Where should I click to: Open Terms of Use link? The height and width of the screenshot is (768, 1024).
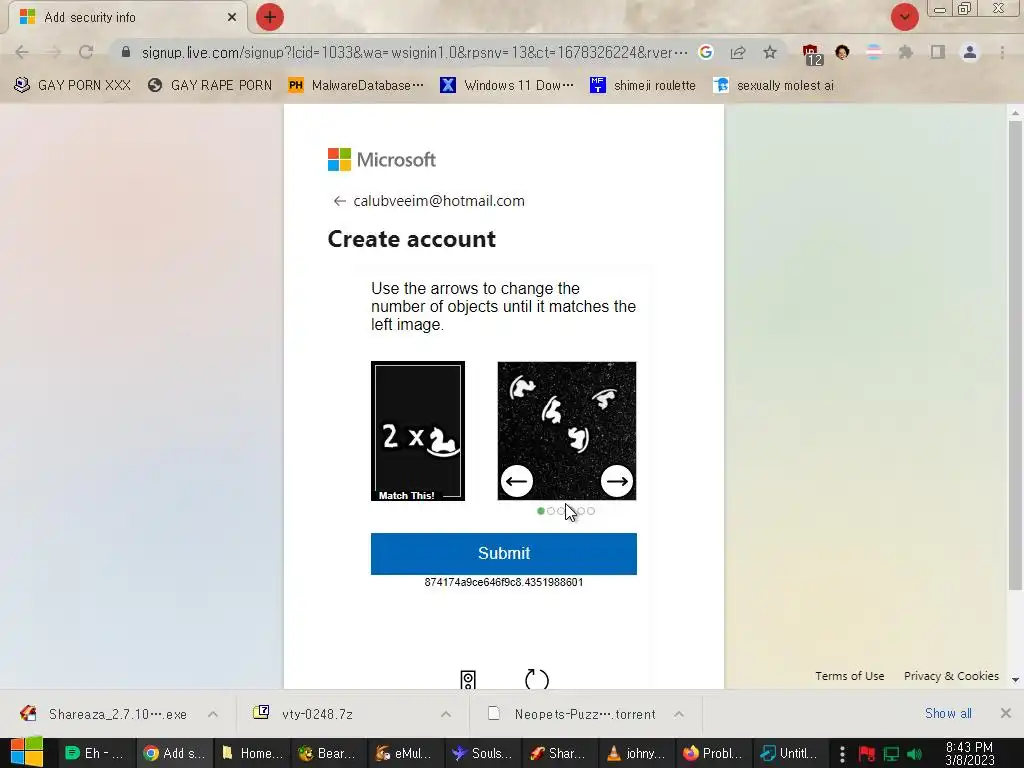[x=850, y=676]
